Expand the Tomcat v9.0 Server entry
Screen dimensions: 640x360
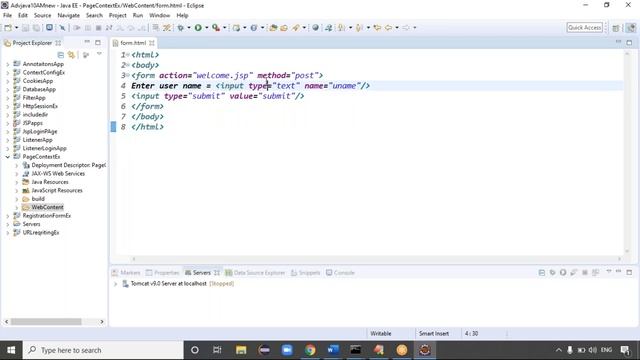[116, 284]
